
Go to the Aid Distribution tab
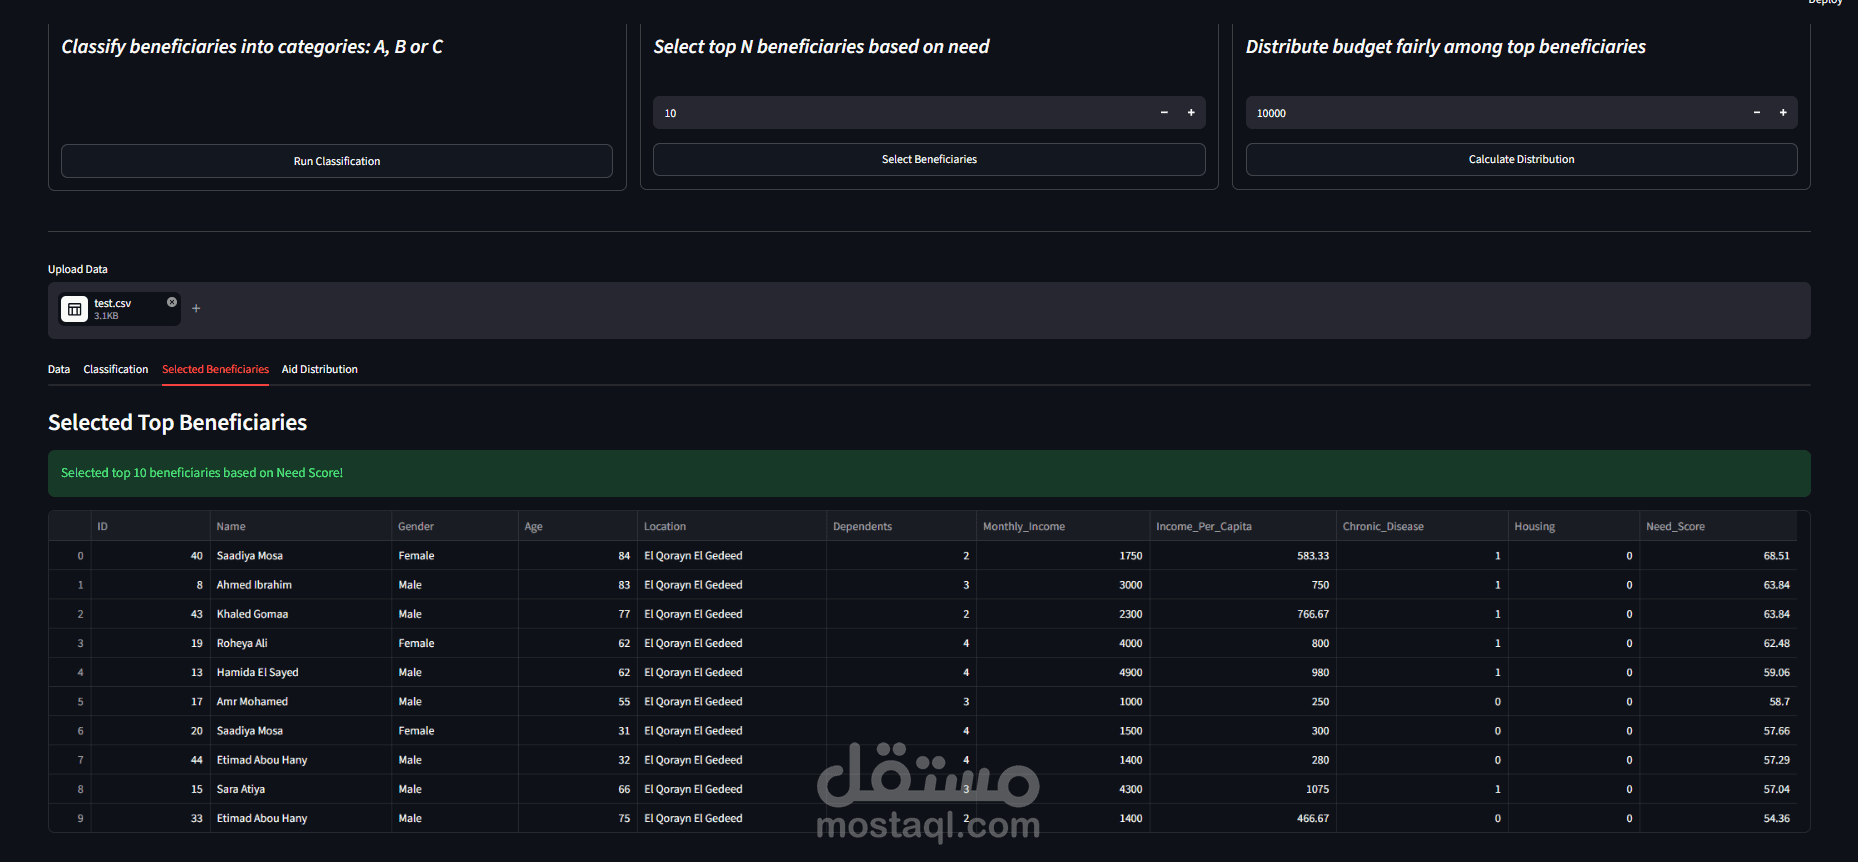click(320, 369)
